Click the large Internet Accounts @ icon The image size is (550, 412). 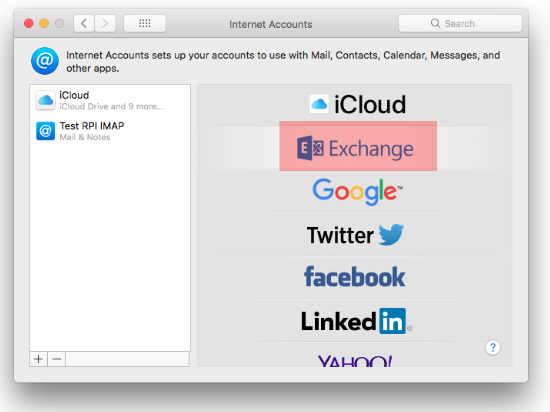point(45,61)
